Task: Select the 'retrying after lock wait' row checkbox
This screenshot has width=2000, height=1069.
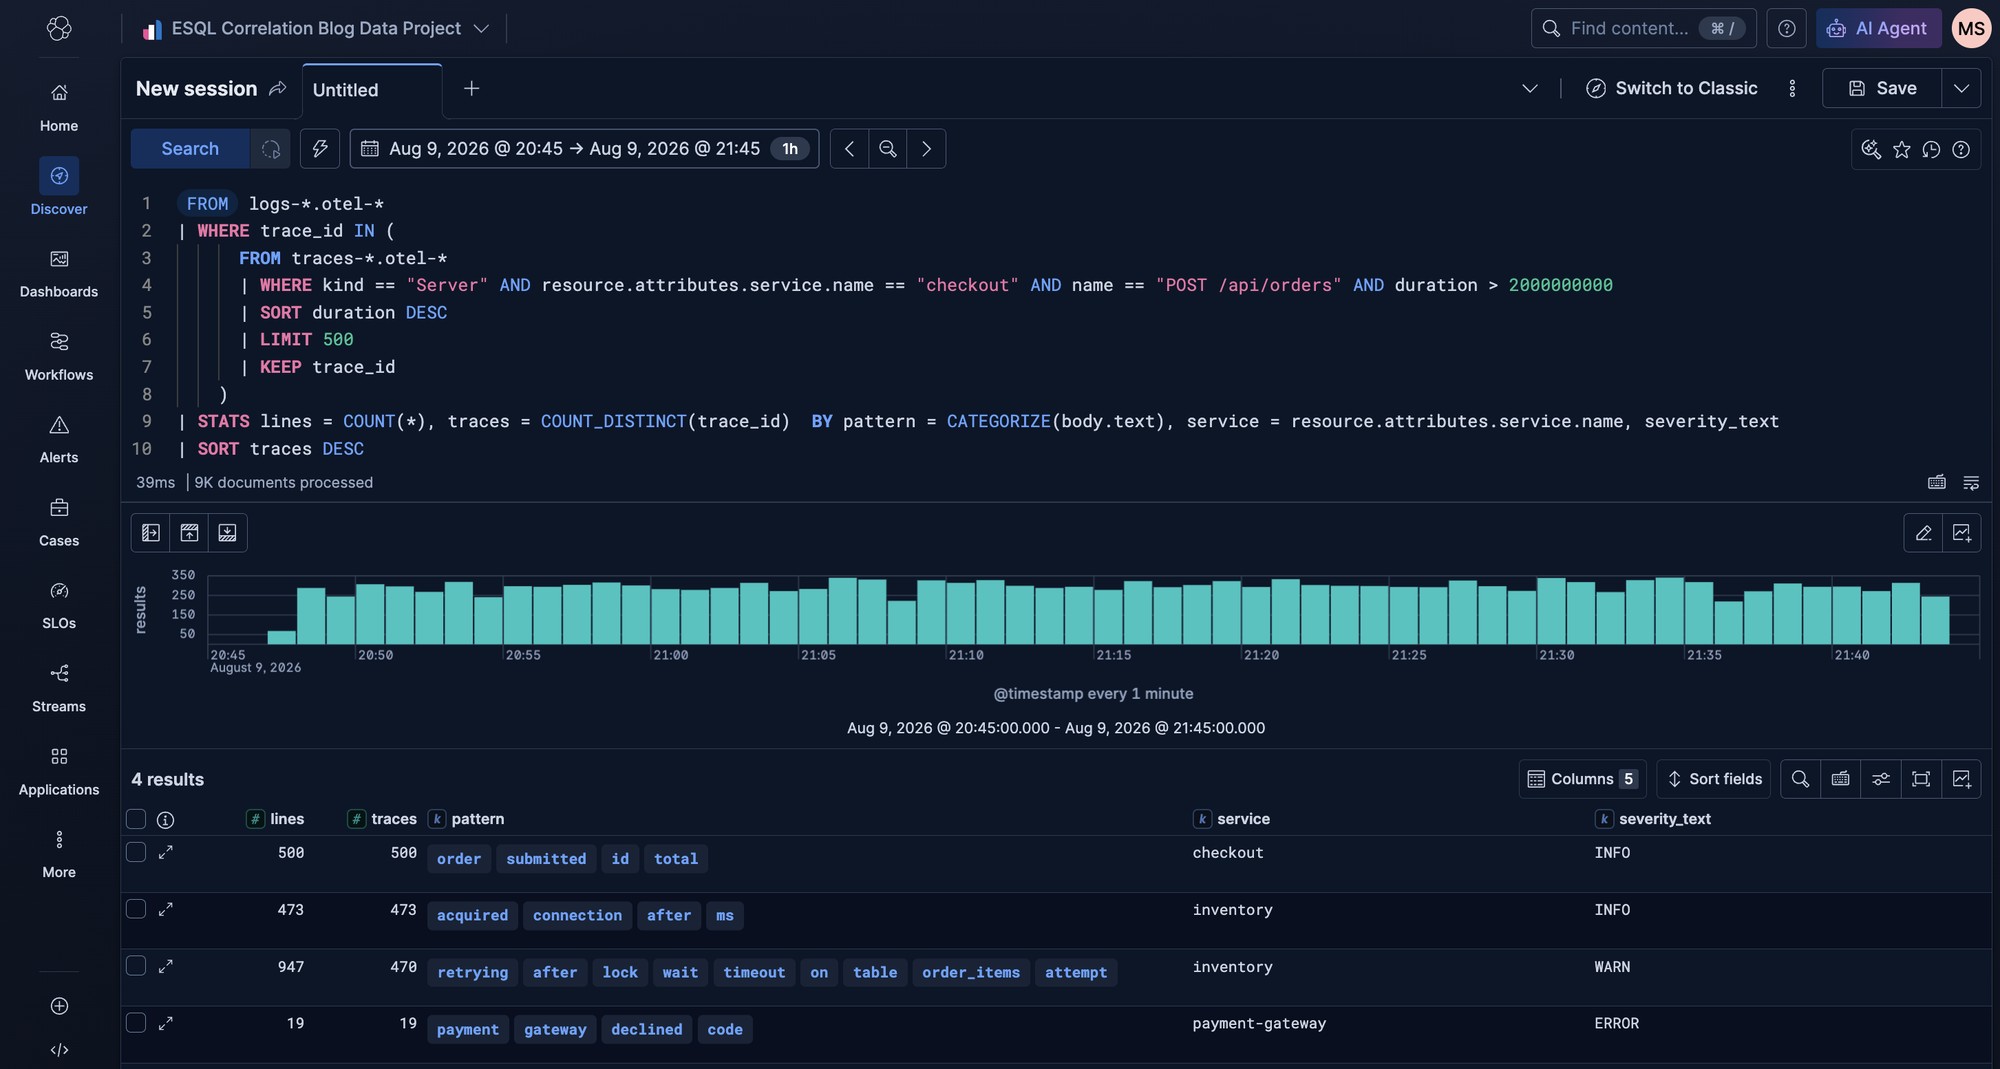Action: click(136, 966)
